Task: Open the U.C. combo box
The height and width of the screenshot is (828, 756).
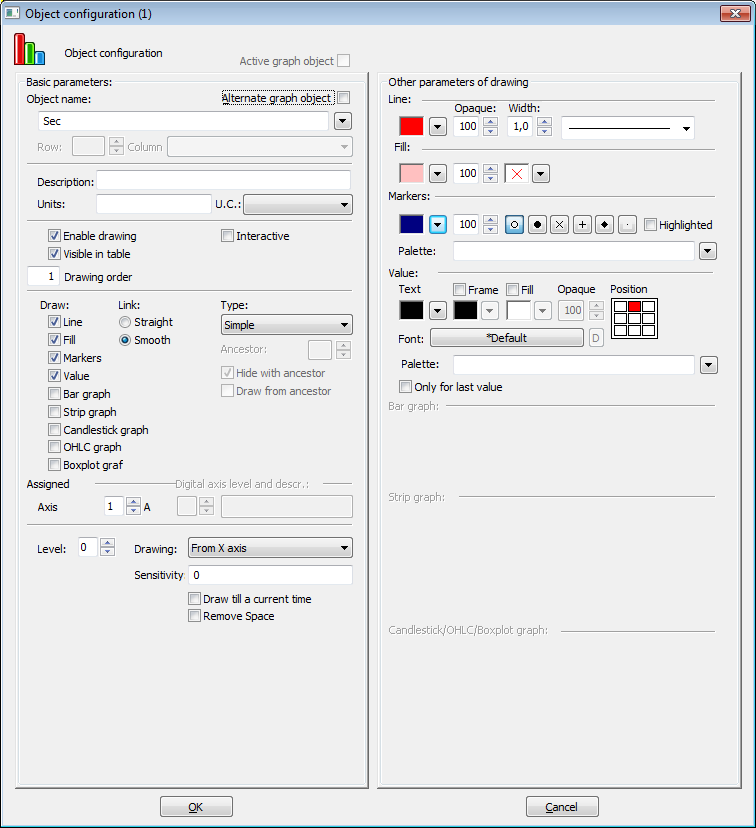Action: click(x=298, y=205)
